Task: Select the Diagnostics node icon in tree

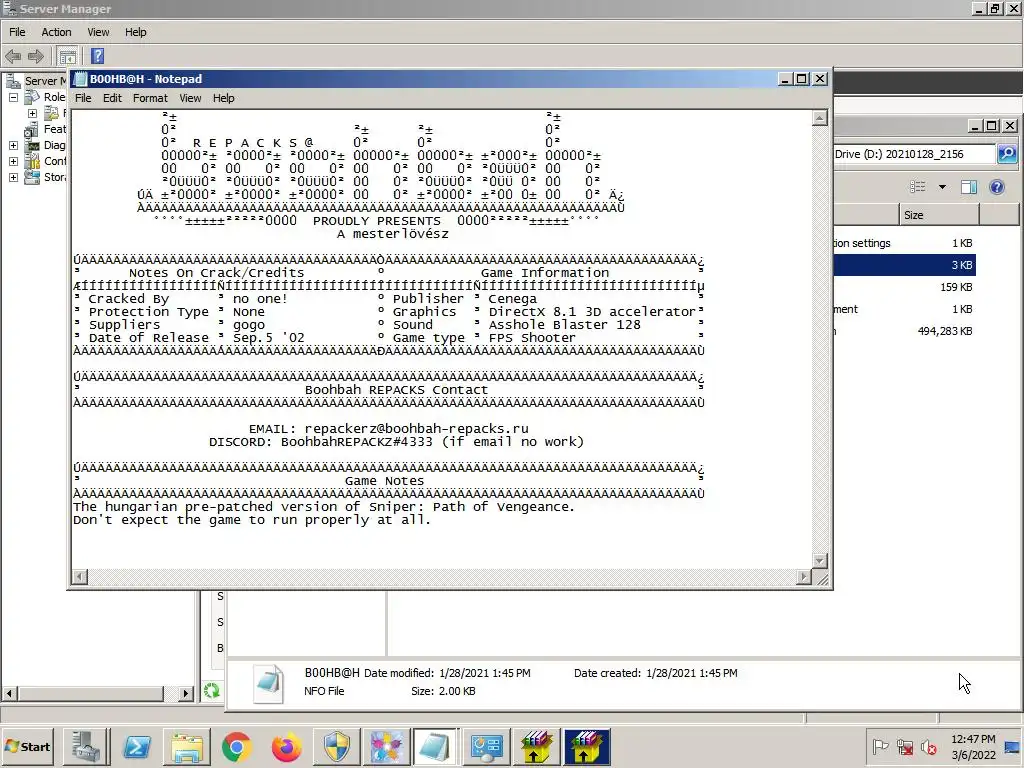Action: tap(32, 145)
